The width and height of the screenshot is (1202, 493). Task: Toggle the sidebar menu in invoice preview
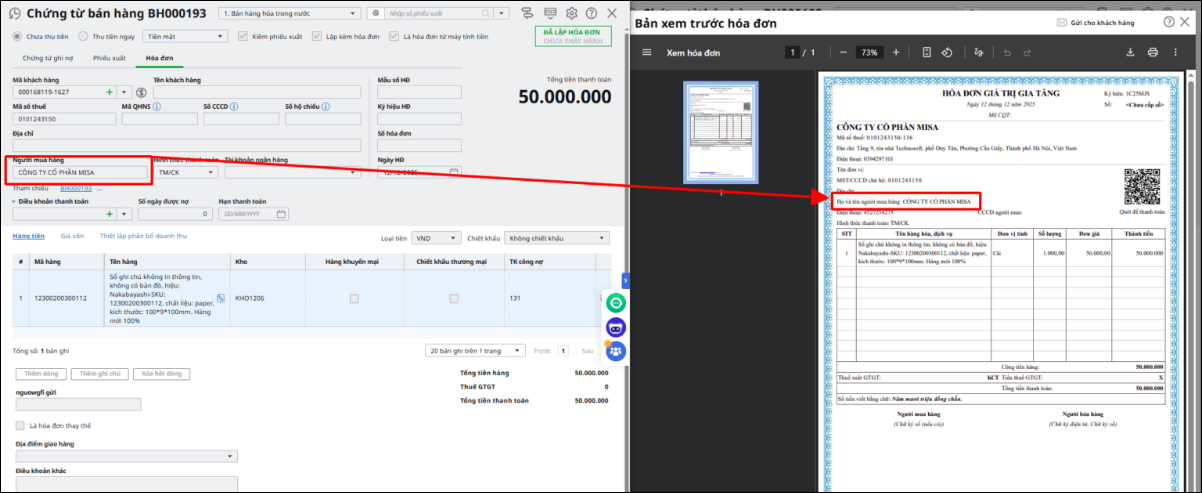pos(646,52)
